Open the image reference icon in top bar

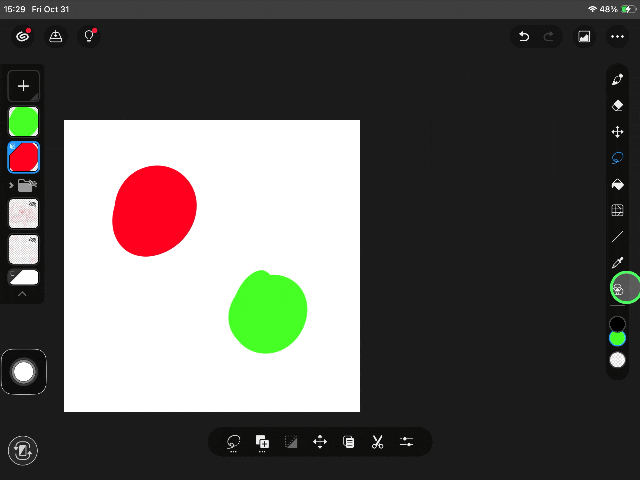click(584, 37)
